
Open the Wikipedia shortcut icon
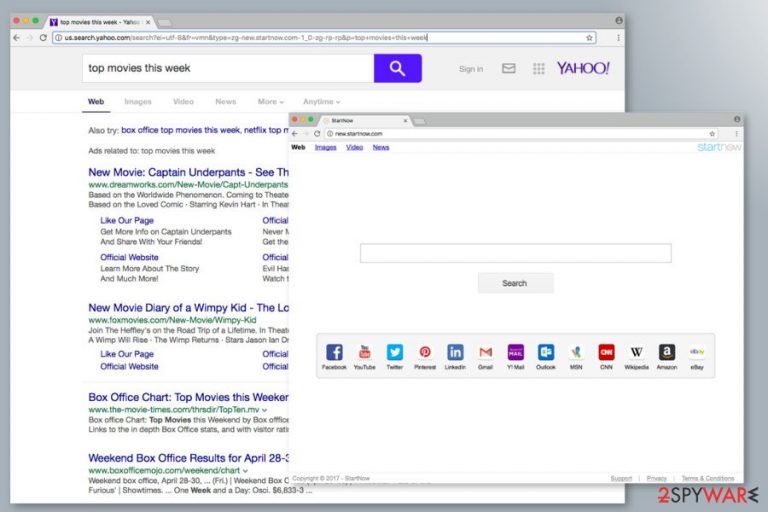637,352
